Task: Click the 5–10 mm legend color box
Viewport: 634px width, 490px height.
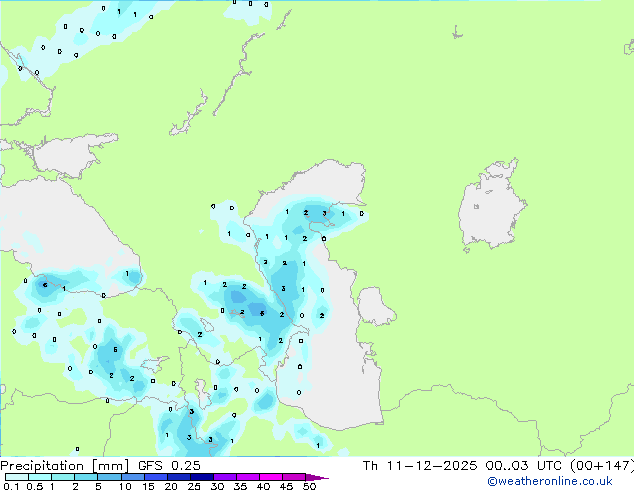Action: pyautogui.click(x=110, y=477)
